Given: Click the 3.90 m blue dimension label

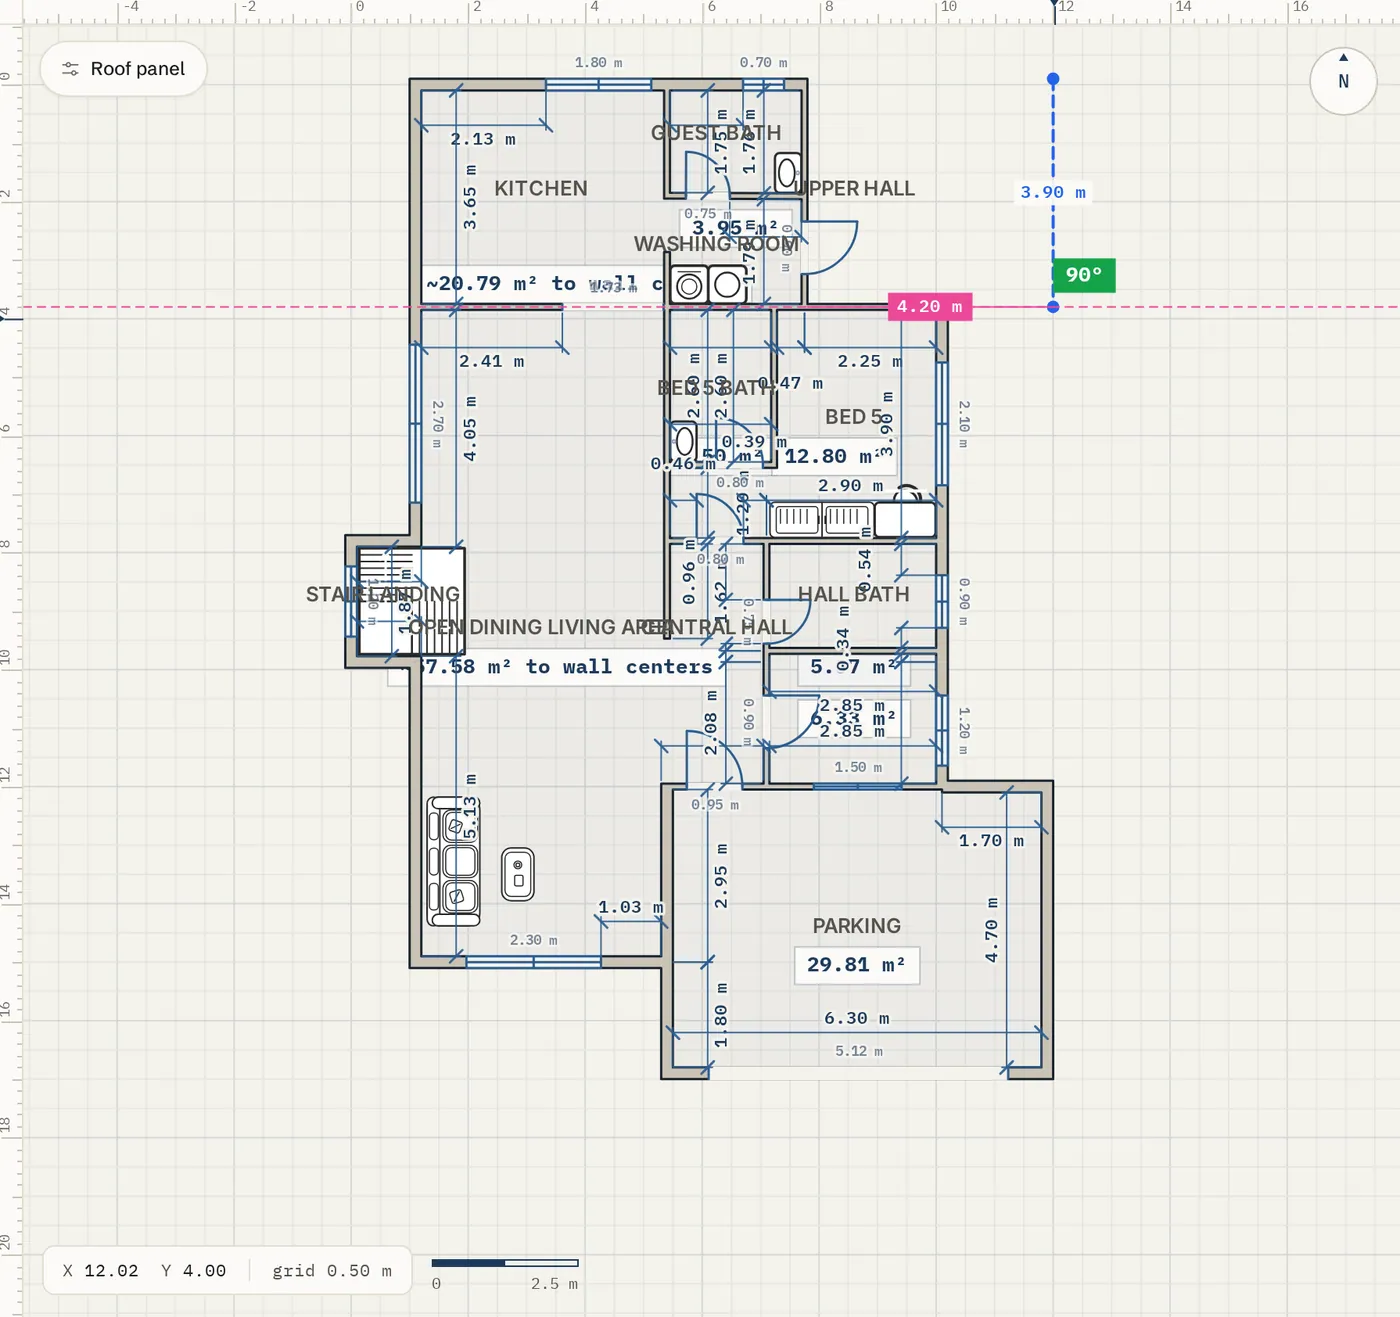Looking at the screenshot, I should 1053,192.
